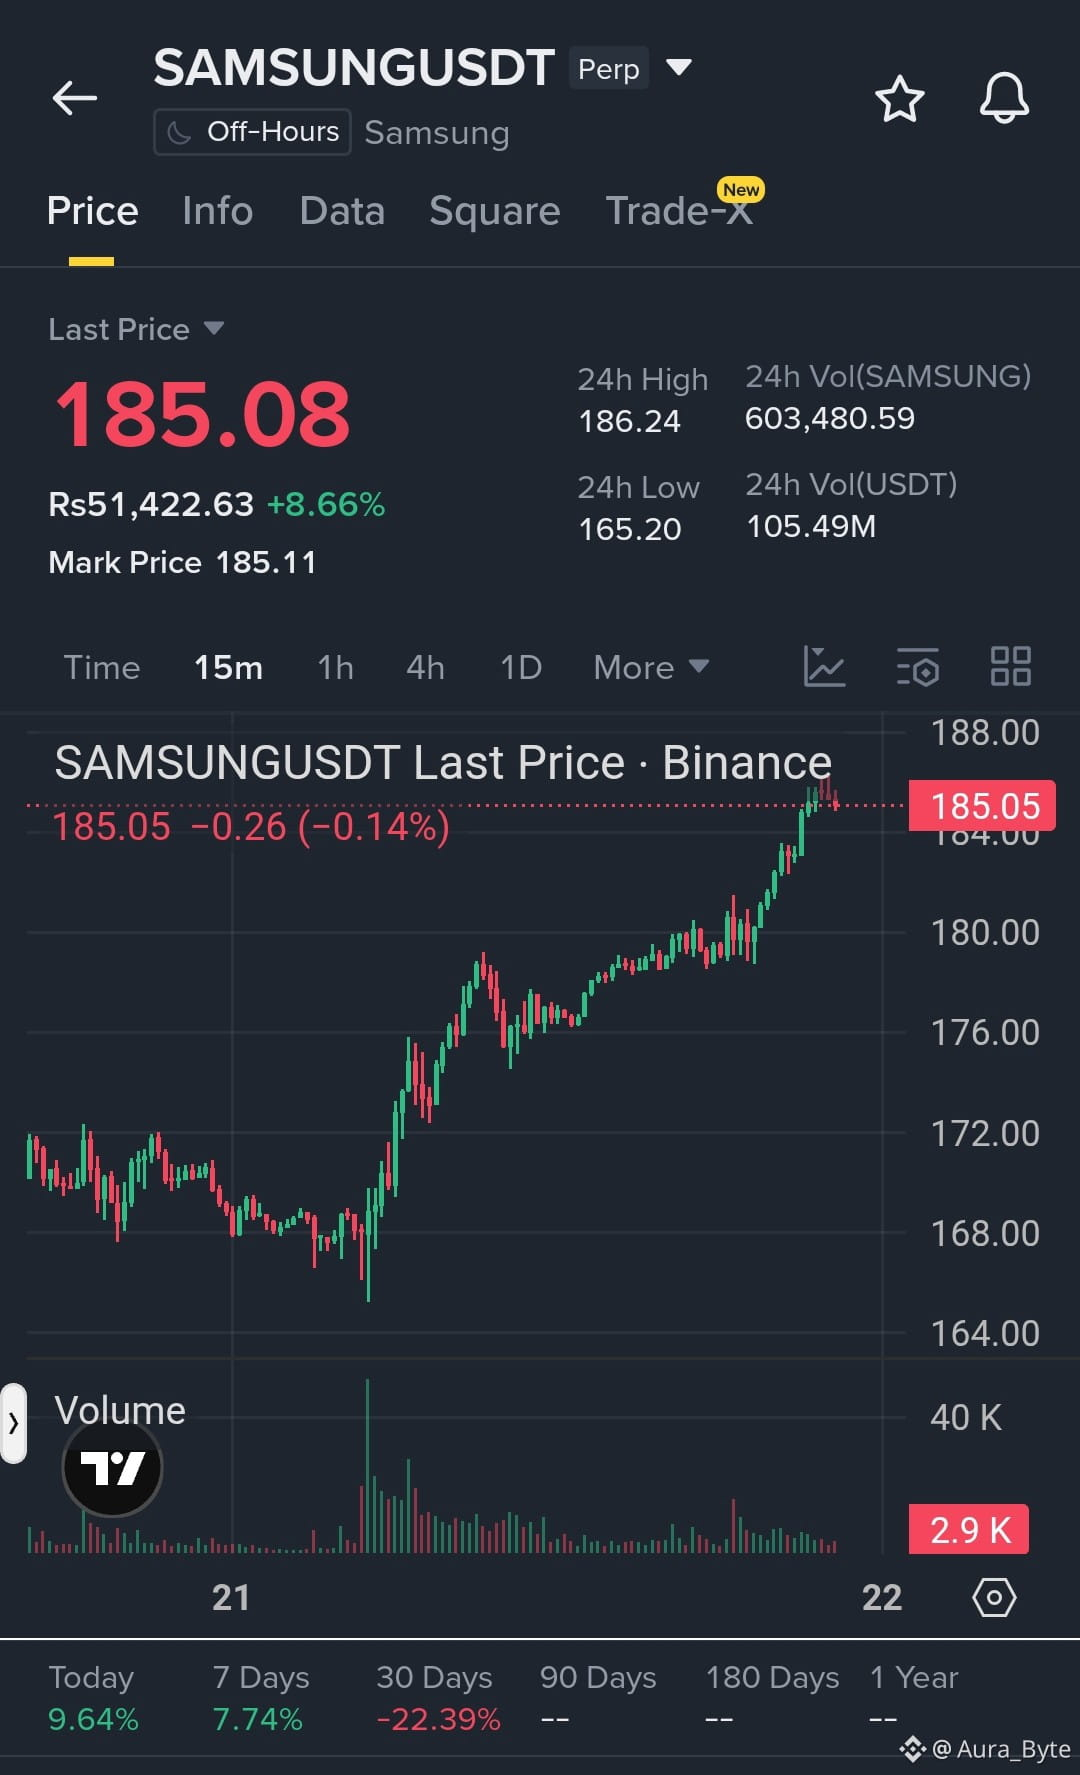Screen dimensions: 1080x1775
Task: Tap the 24h High value 186.24
Action: click(629, 421)
